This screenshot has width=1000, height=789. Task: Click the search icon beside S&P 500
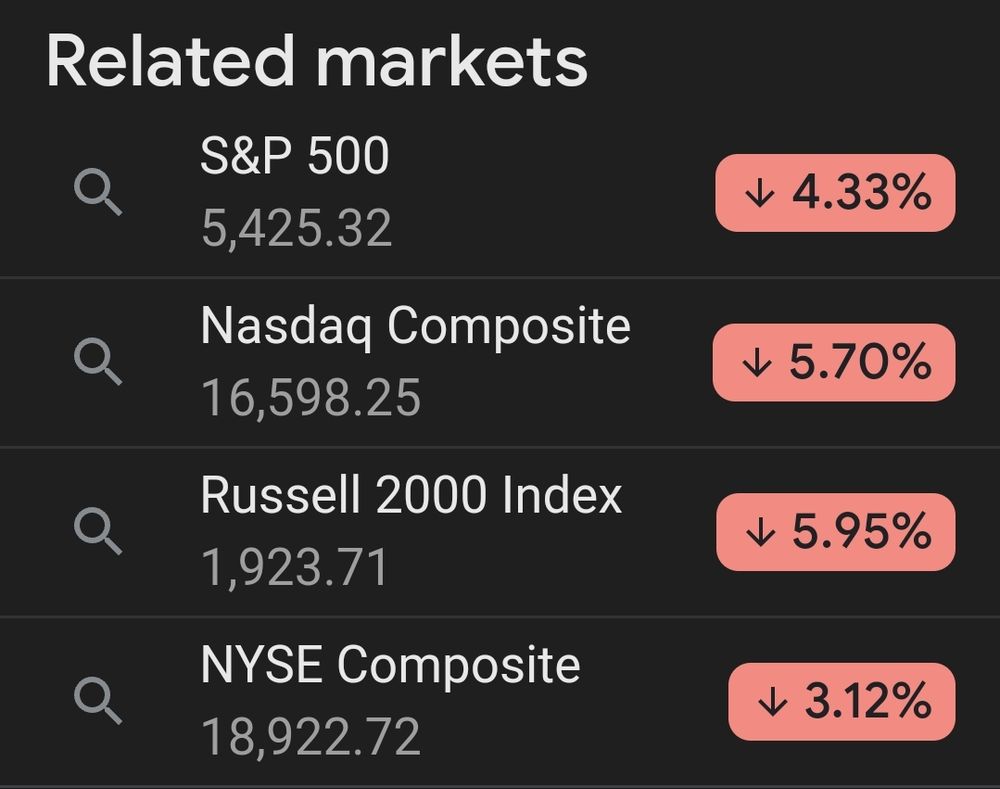coord(98,192)
